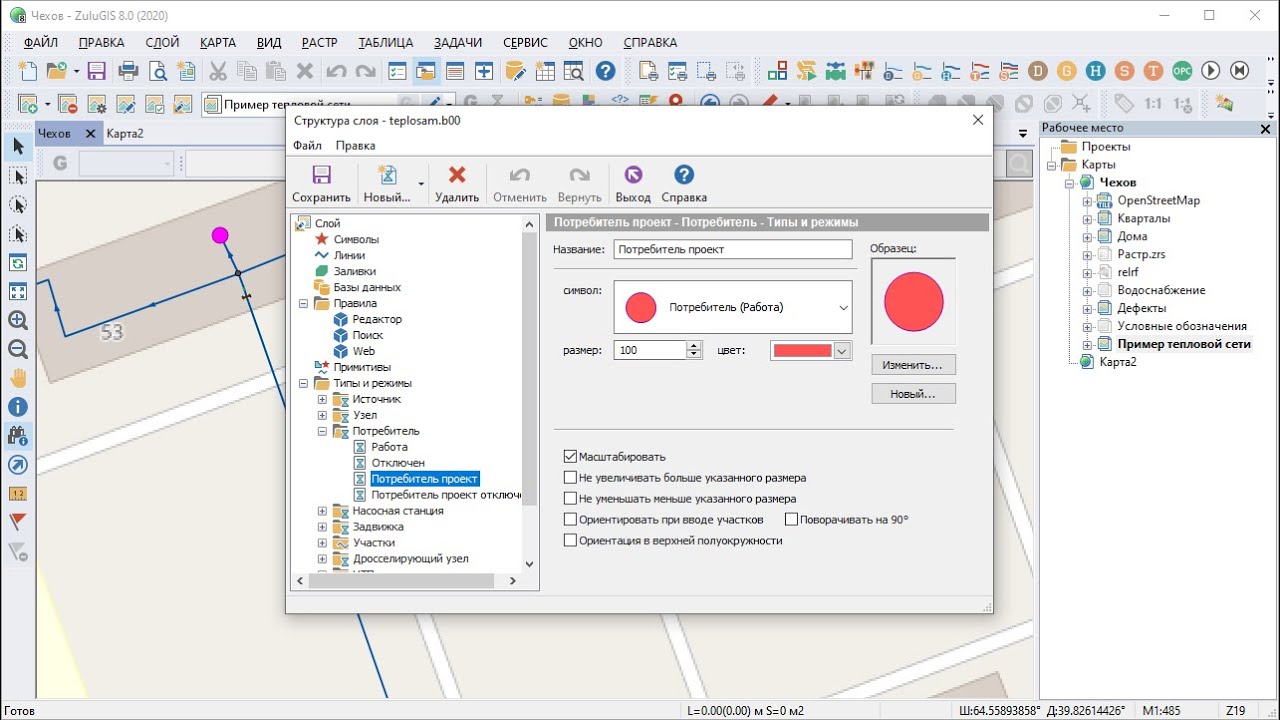This screenshot has width=1280, height=720.
Task: Click the binoculars search tool
Action: [x=18, y=436]
